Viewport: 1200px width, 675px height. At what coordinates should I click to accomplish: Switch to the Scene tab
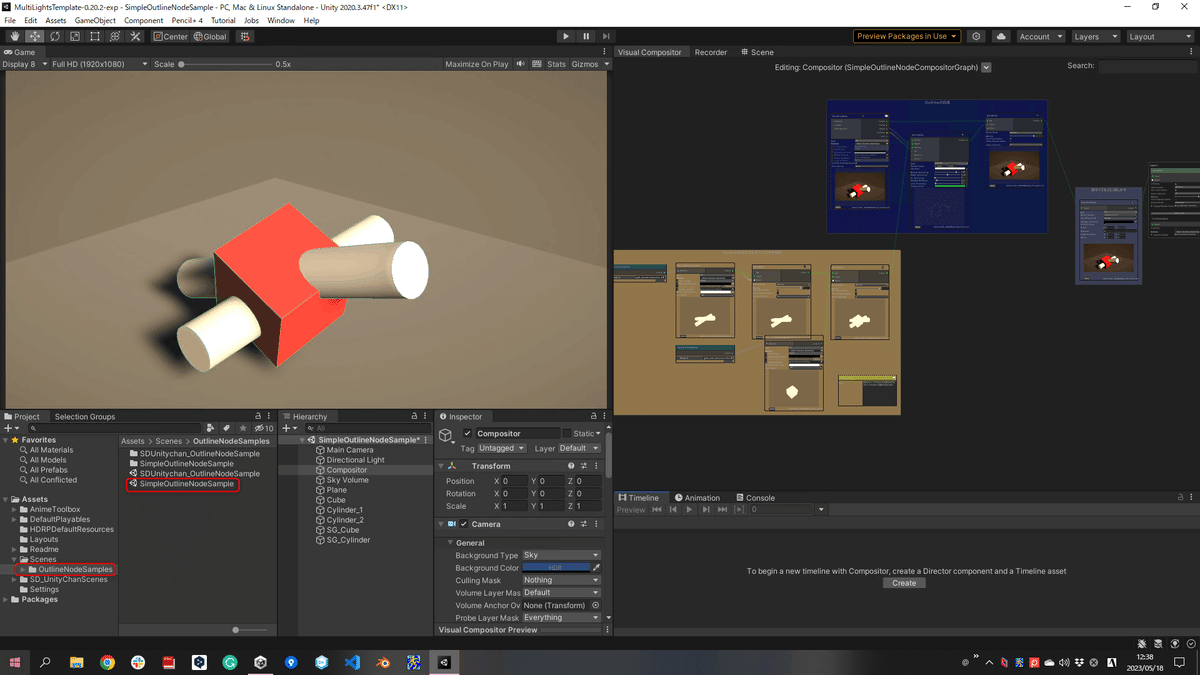coord(757,52)
